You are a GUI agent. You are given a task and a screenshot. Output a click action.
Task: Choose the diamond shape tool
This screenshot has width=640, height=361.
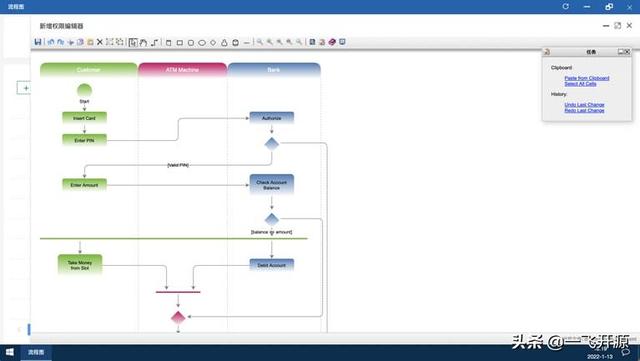tap(213, 42)
